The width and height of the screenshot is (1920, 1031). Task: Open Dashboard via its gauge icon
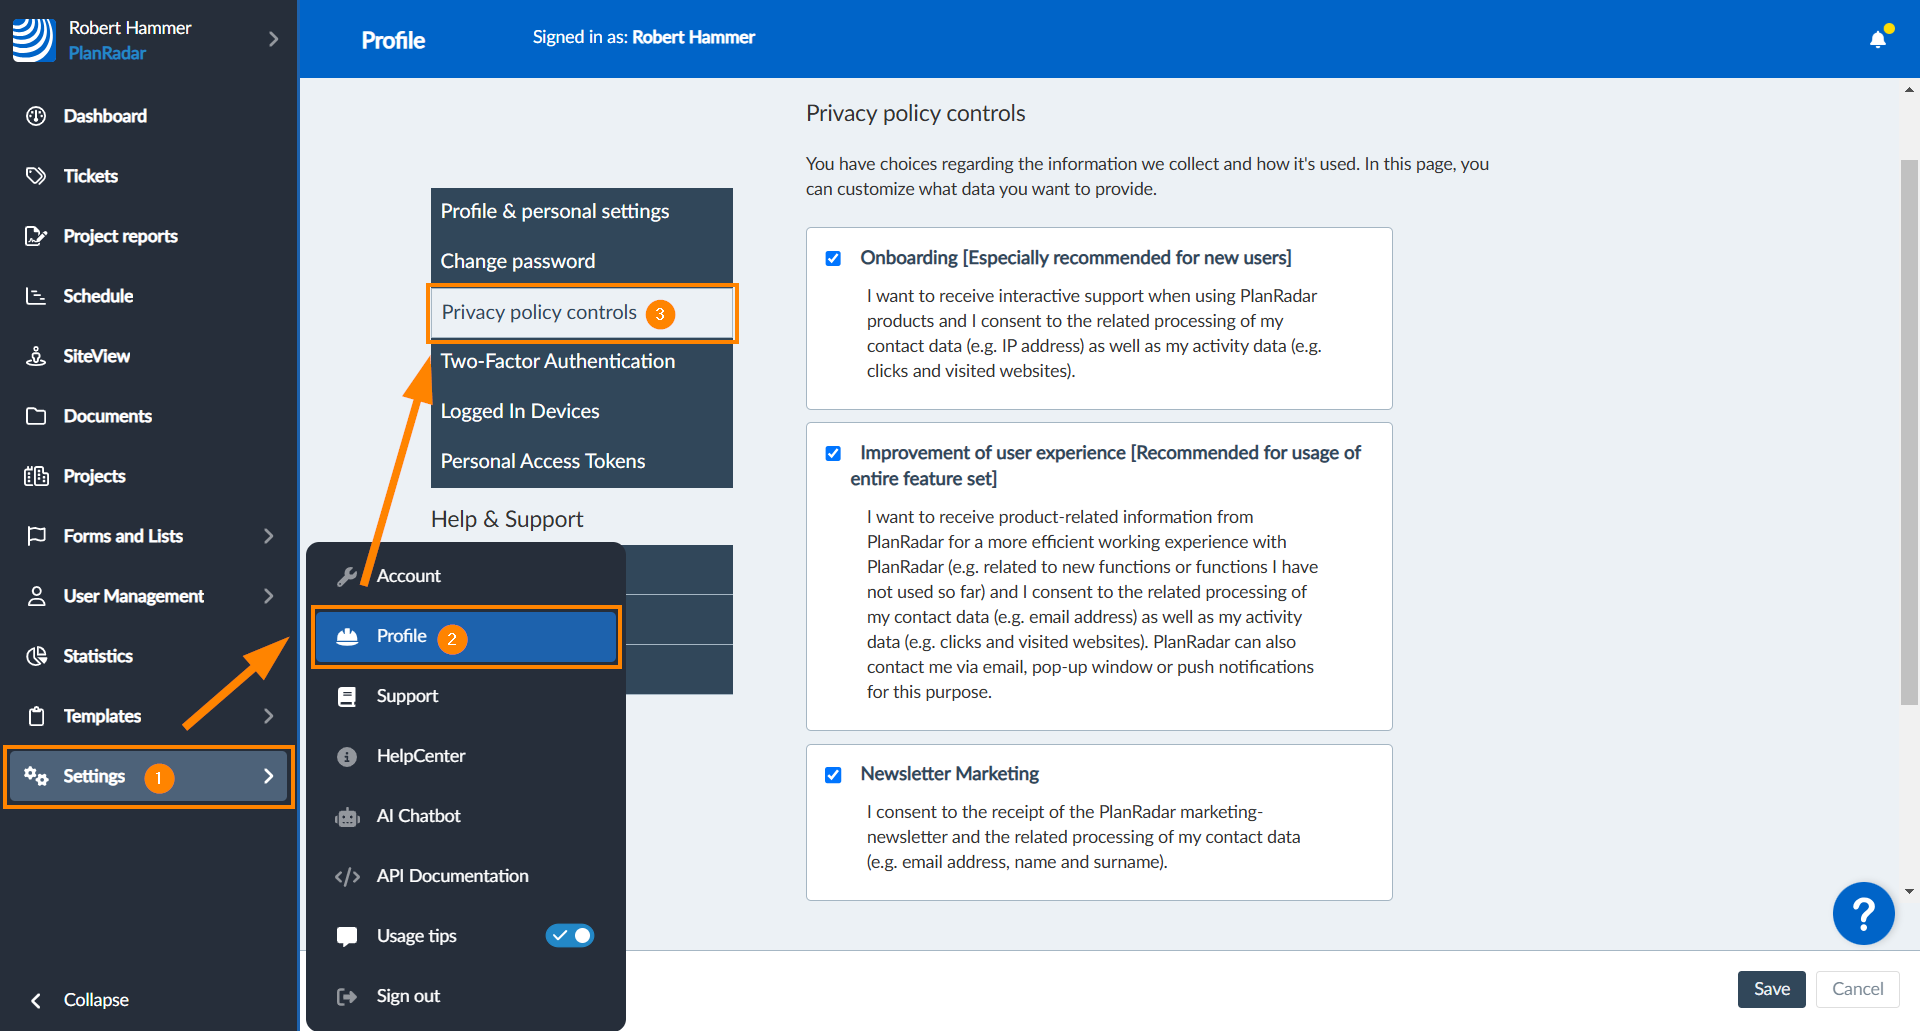click(36, 116)
